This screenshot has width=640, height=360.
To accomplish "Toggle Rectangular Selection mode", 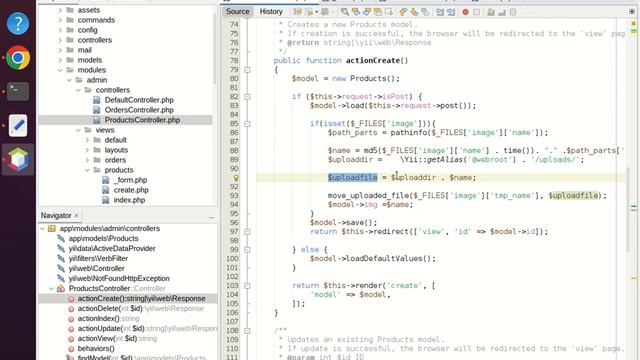I will click(x=389, y=12).
